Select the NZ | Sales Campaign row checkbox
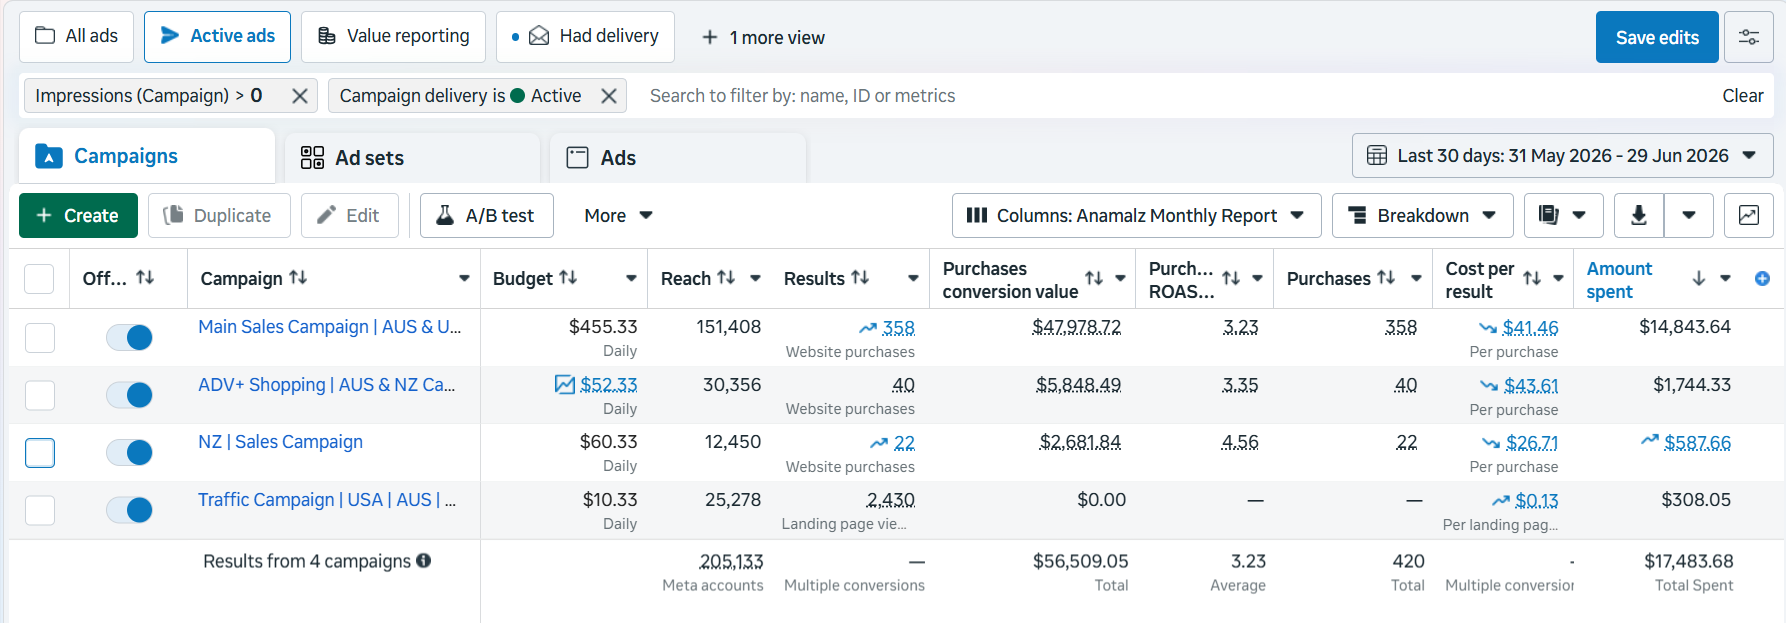 40,453
